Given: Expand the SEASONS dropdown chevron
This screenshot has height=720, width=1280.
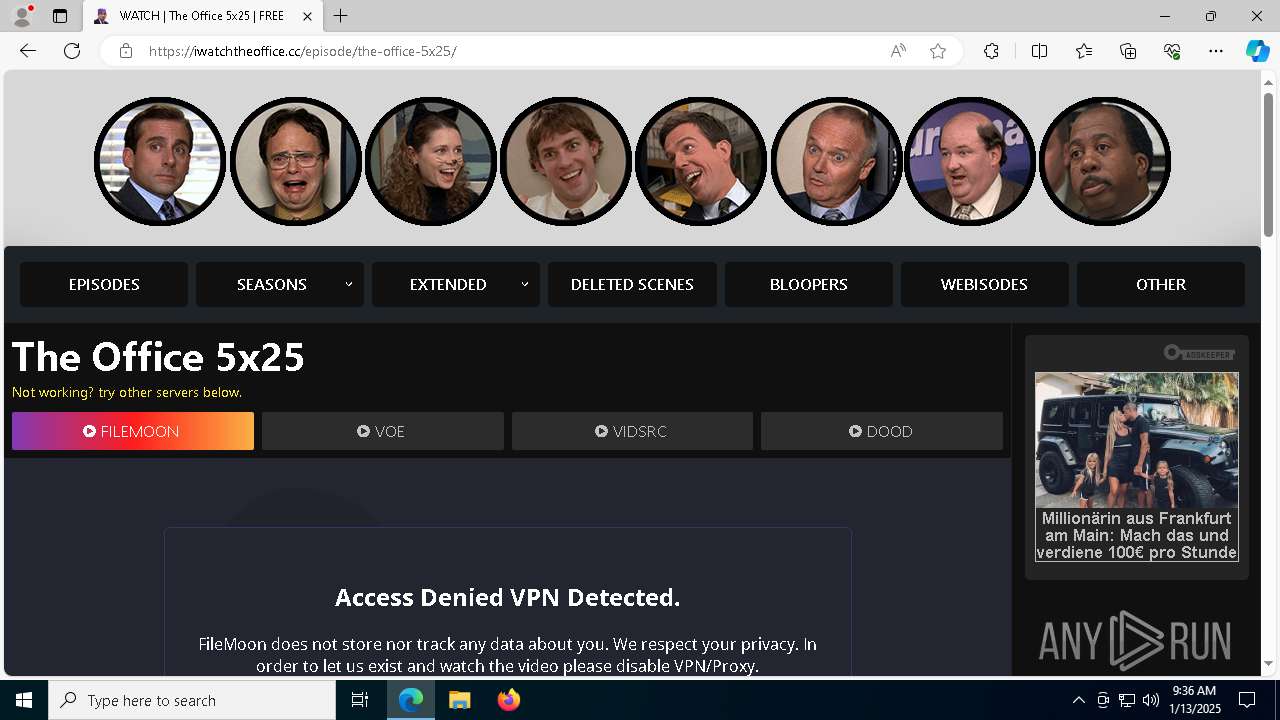Looking at the screenshot, I should coord(349,284).
